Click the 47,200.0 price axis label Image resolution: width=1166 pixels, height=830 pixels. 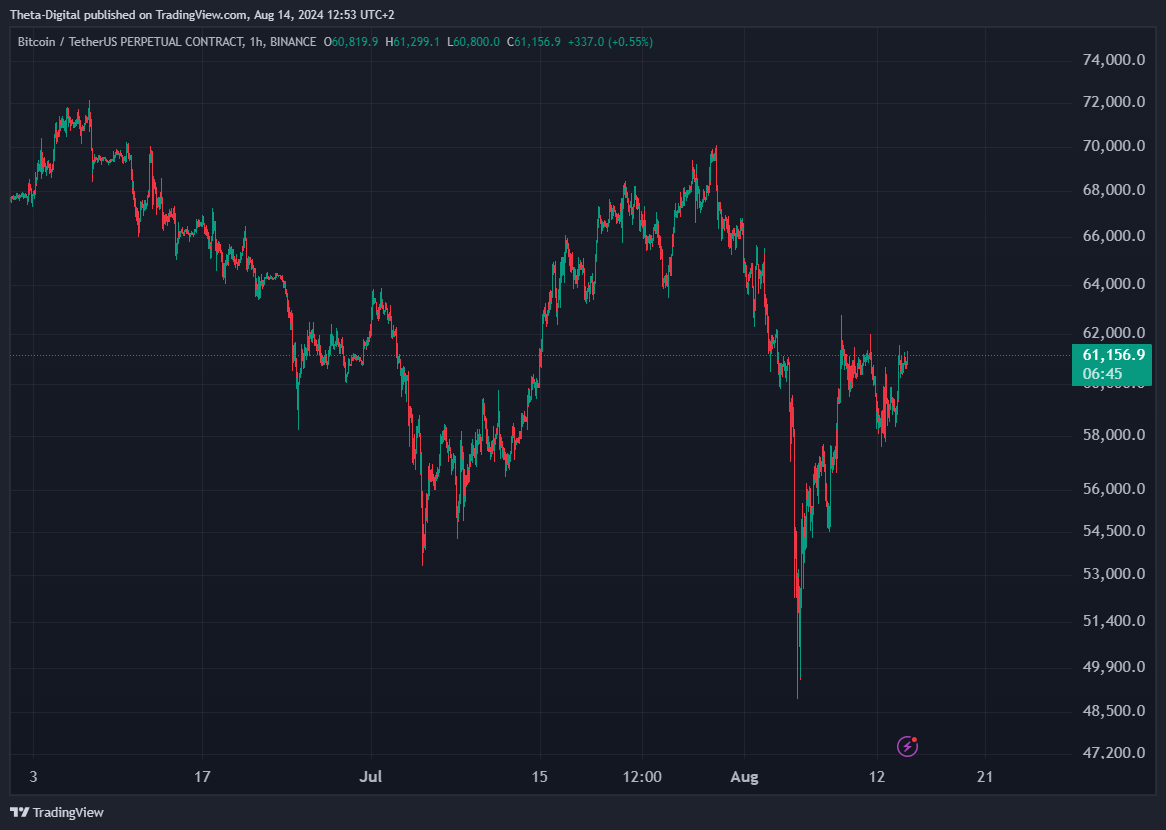click(1113, 753)
